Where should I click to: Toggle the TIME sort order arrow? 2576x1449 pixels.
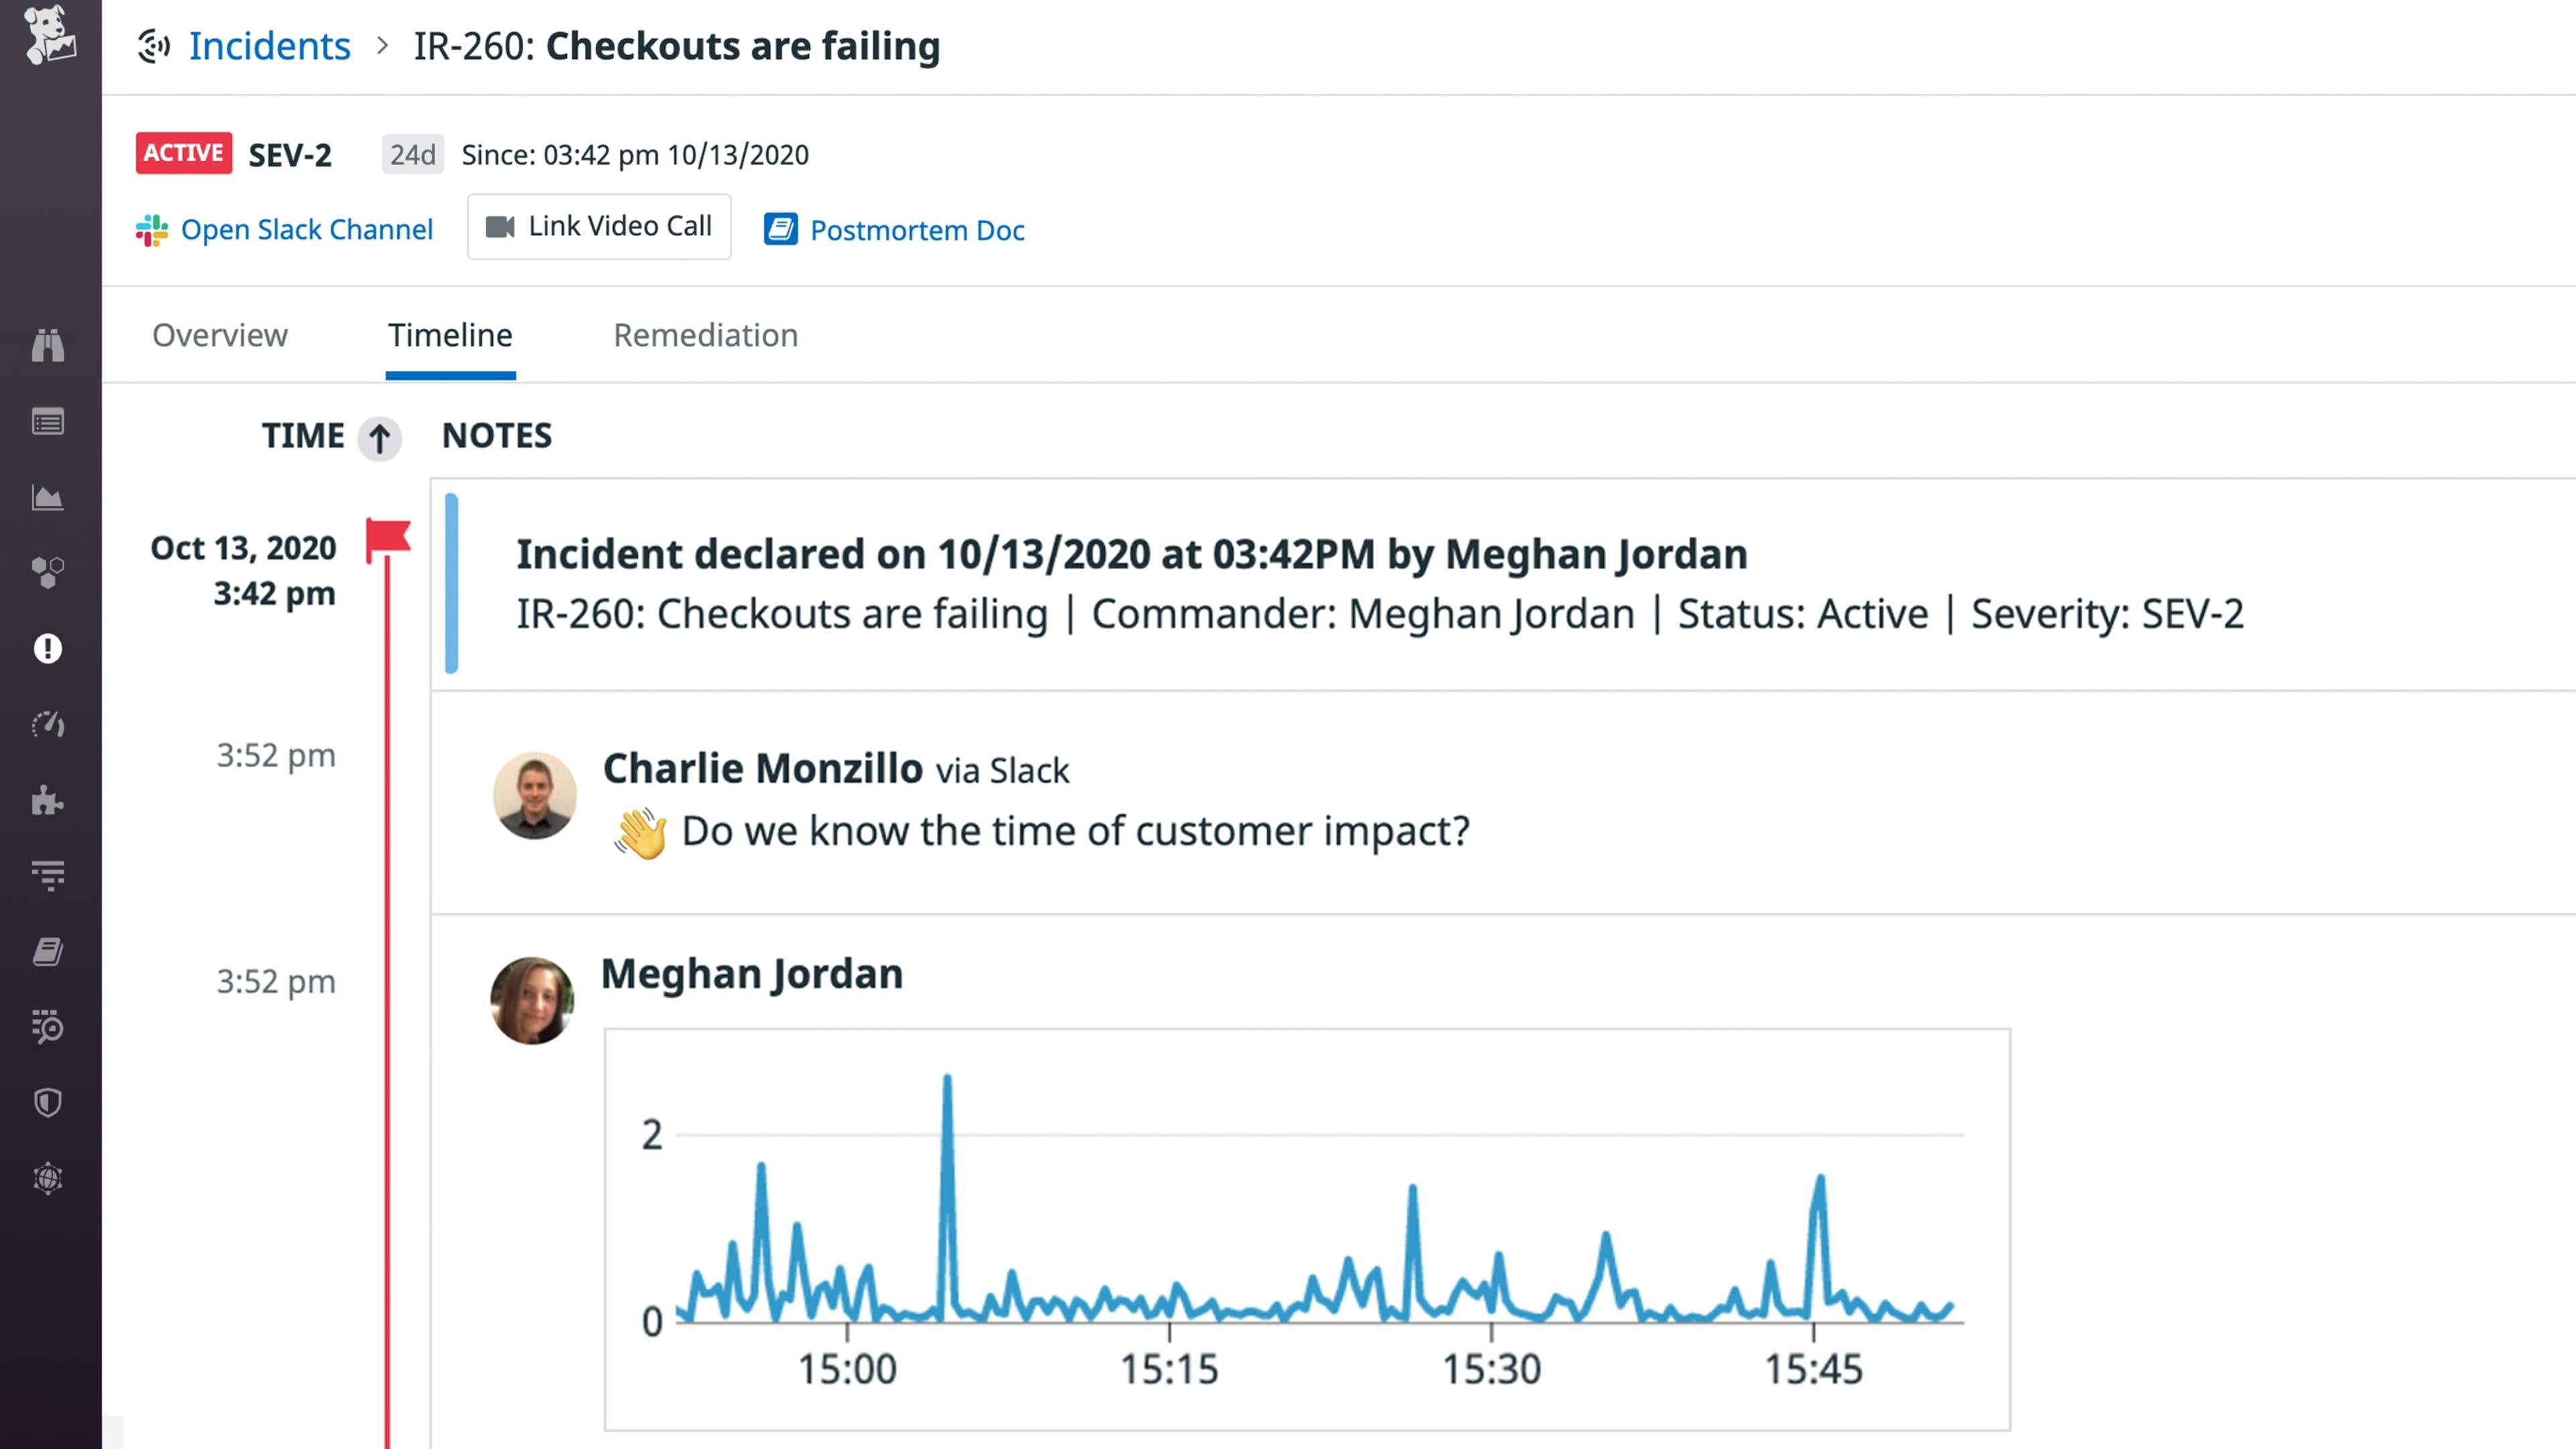pyautogui.click(x=379, y=438)
